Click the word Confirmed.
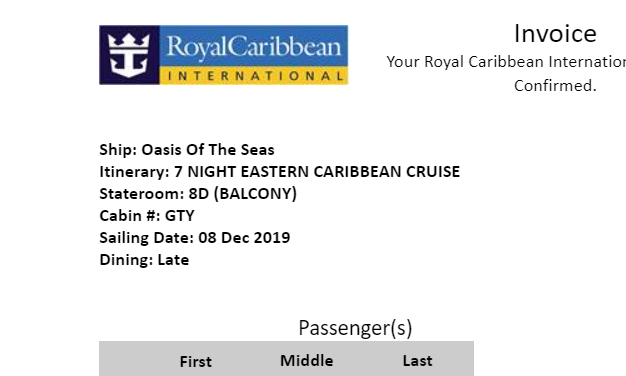Screen dimensions: 626x376 tap(555, 86)
